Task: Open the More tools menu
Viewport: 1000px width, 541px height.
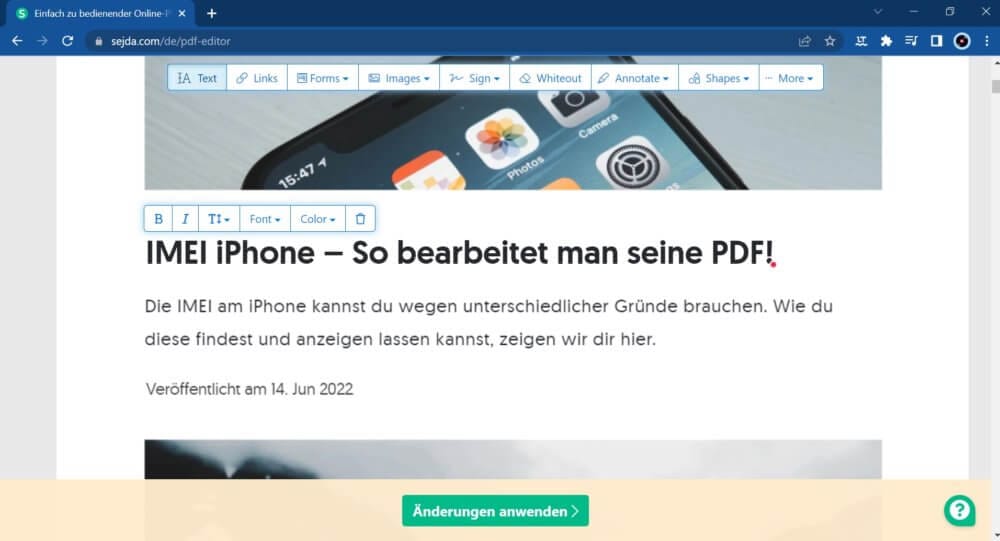Action: pyautogui.click(x=791, y=78)
